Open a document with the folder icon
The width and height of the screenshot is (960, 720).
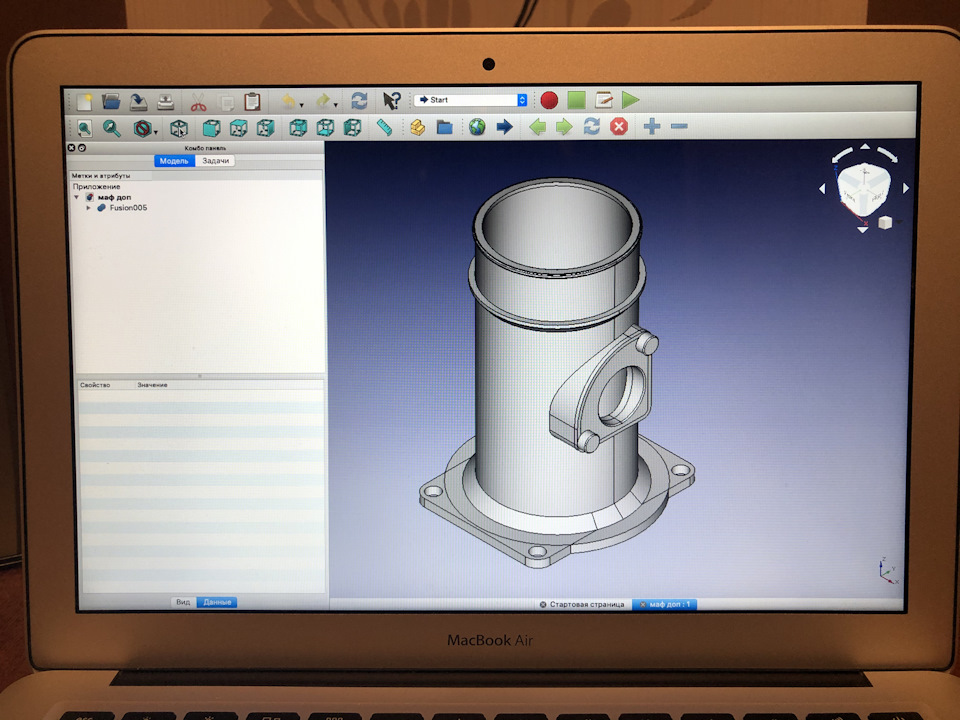coord(111,101)
